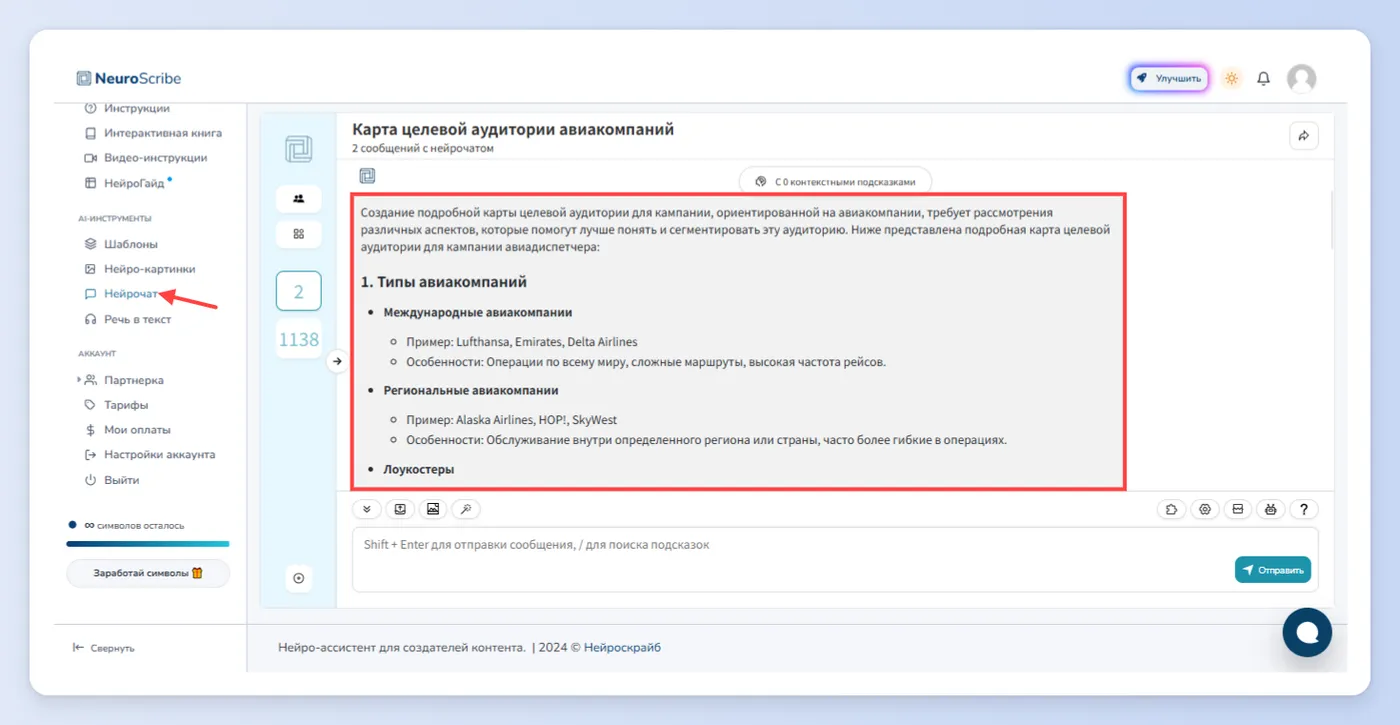Open the notifications bell

tap(1264, 78)
